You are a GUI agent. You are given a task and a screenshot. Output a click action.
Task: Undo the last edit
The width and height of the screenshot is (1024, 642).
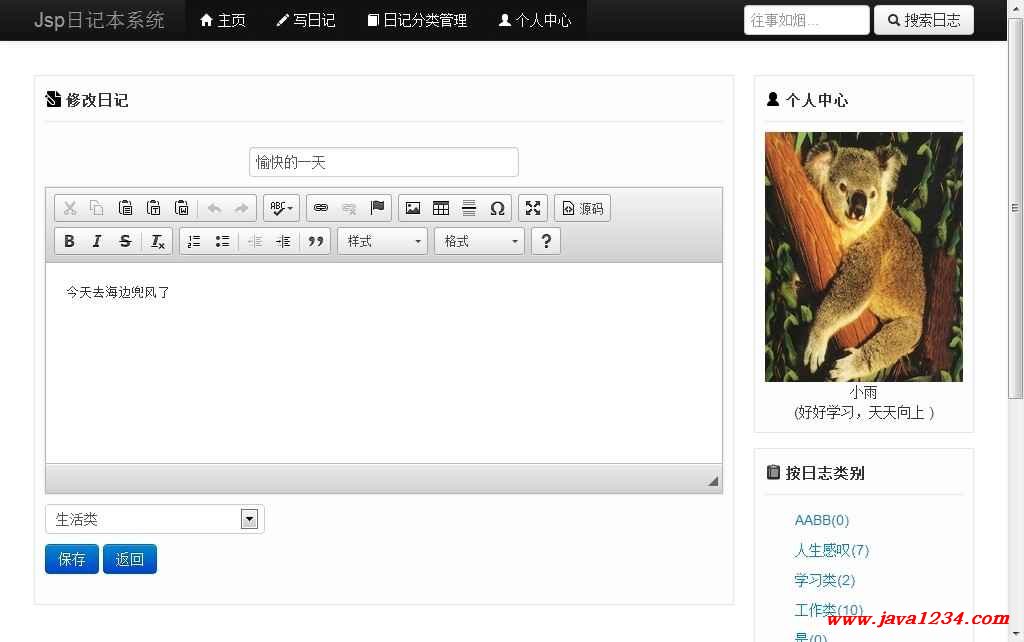point(214,208)
